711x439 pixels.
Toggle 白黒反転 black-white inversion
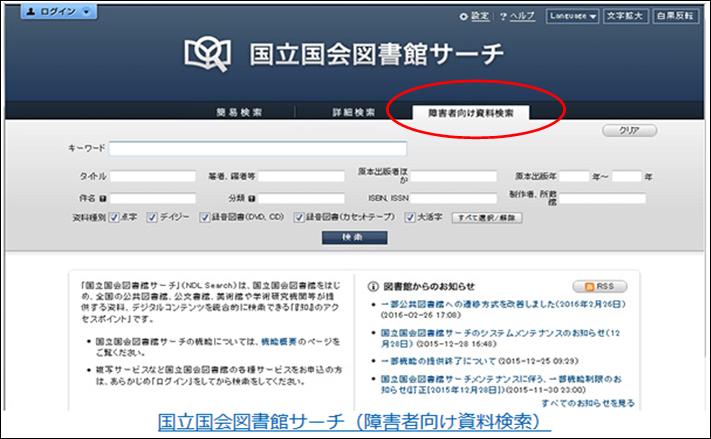[675, 16]
